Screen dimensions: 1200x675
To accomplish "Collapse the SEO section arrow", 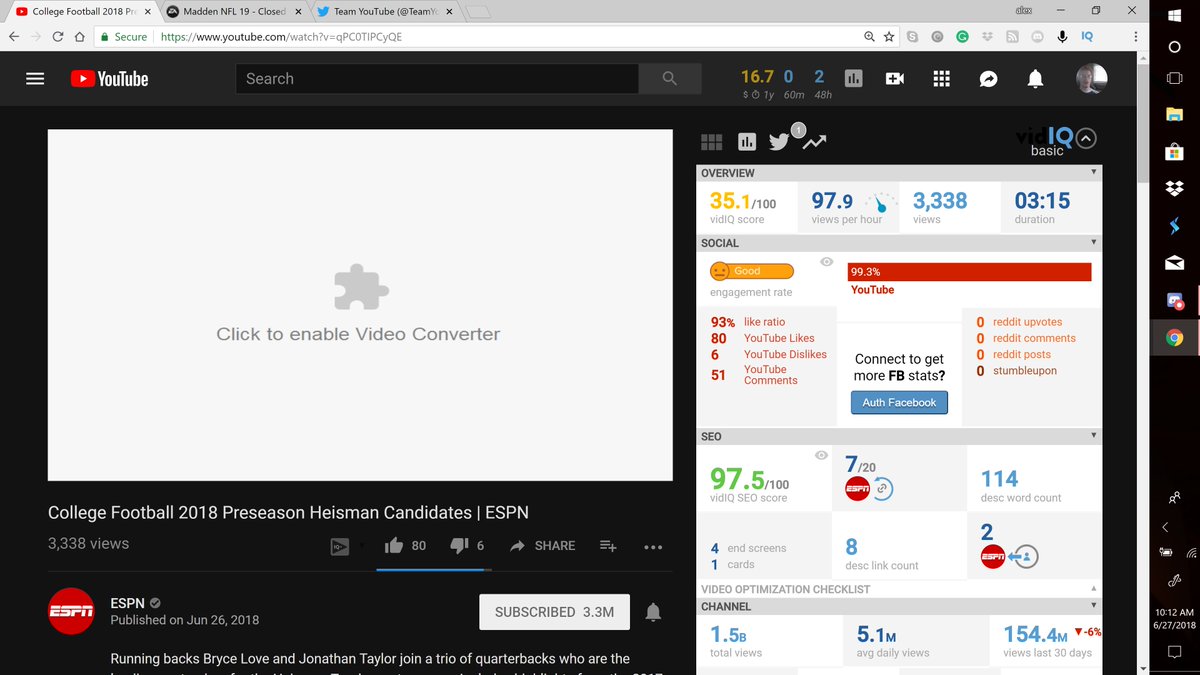I will pos(1093,436).
